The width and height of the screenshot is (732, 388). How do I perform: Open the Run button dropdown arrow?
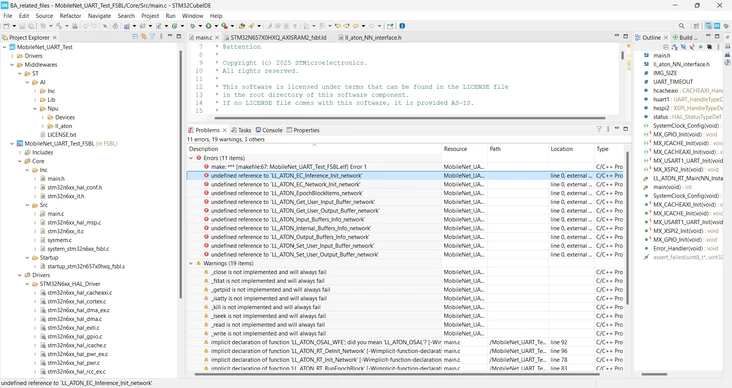click(x=216, y=26)
